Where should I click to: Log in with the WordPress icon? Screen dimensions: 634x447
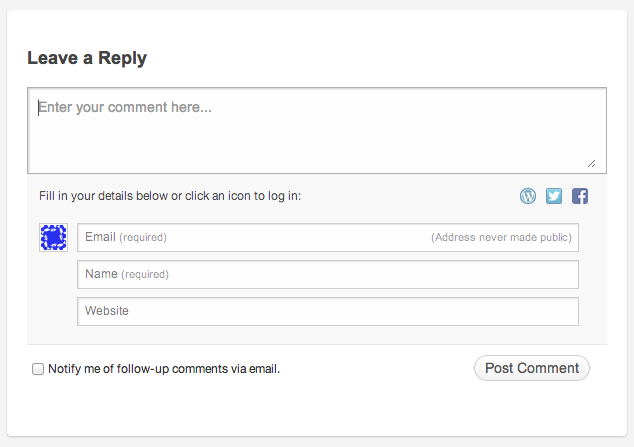(x=528, y=196)
